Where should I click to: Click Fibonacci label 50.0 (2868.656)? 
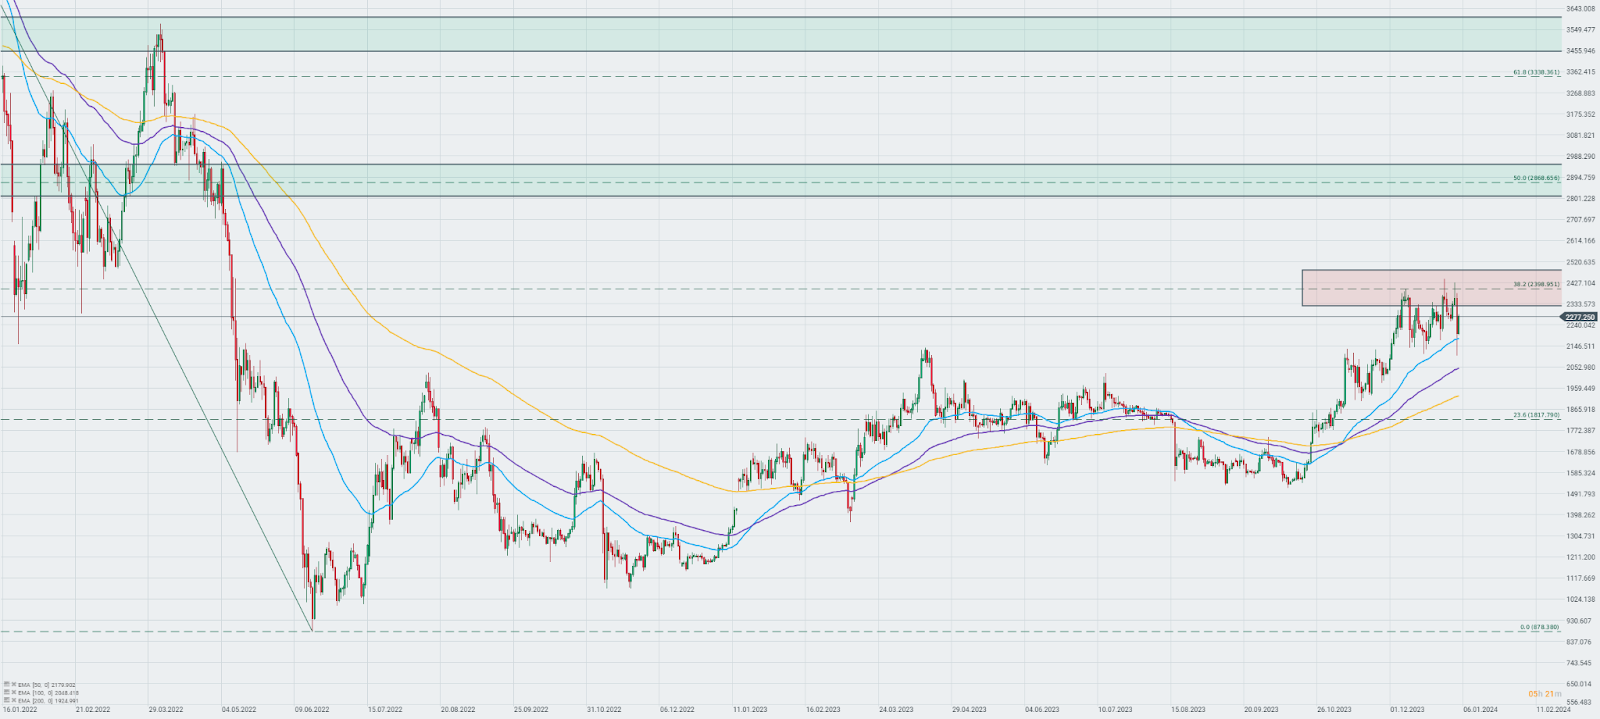(x=1536, y=178)
